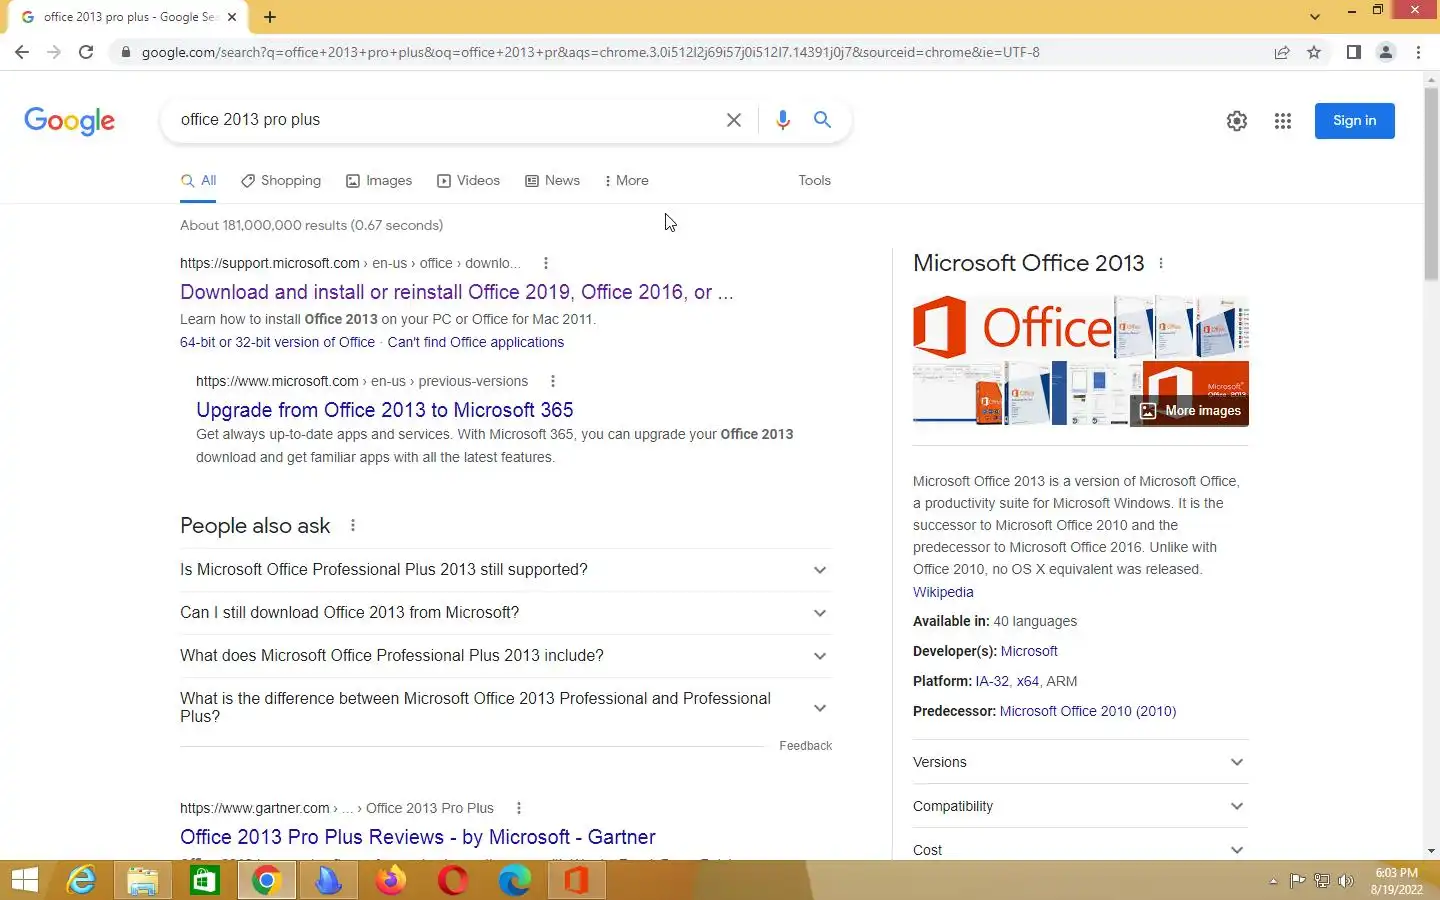Click the magnifier search icon
Image resolution: width=1440 pixels, height=900 pixels.
pyautogui.click(x=822, y=120)
